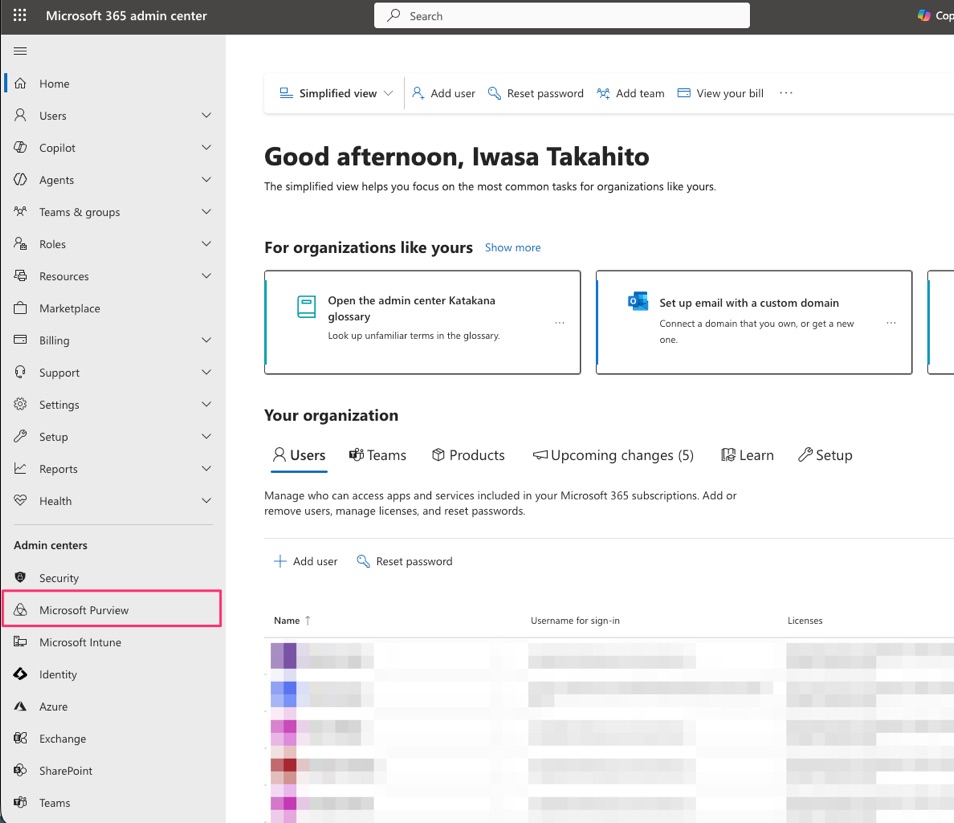Expand the Reports chevron
The width and height of the screenshot is (954, 823).
point(206,468)
